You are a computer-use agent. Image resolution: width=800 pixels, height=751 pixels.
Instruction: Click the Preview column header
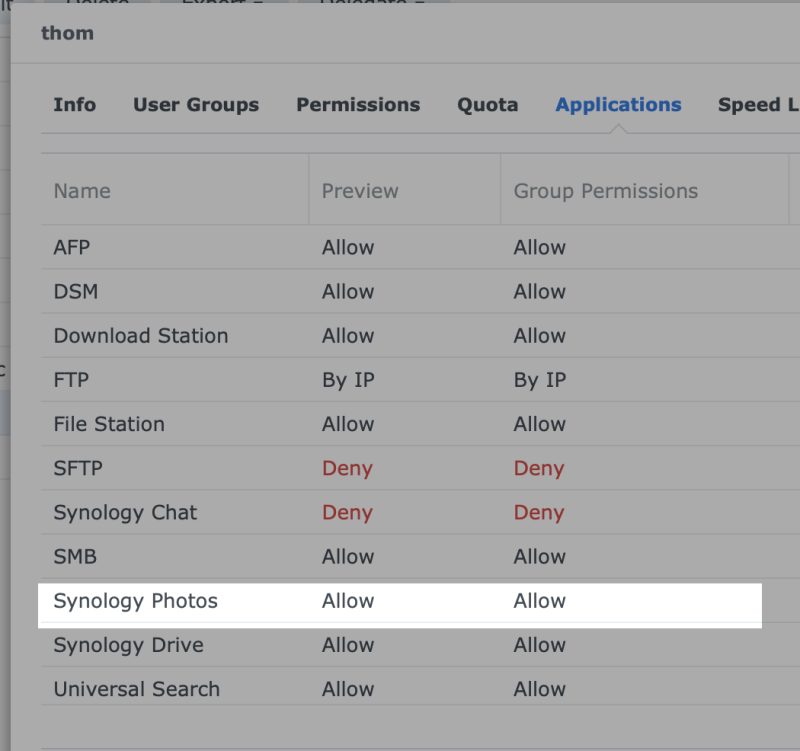coord(405,191)
